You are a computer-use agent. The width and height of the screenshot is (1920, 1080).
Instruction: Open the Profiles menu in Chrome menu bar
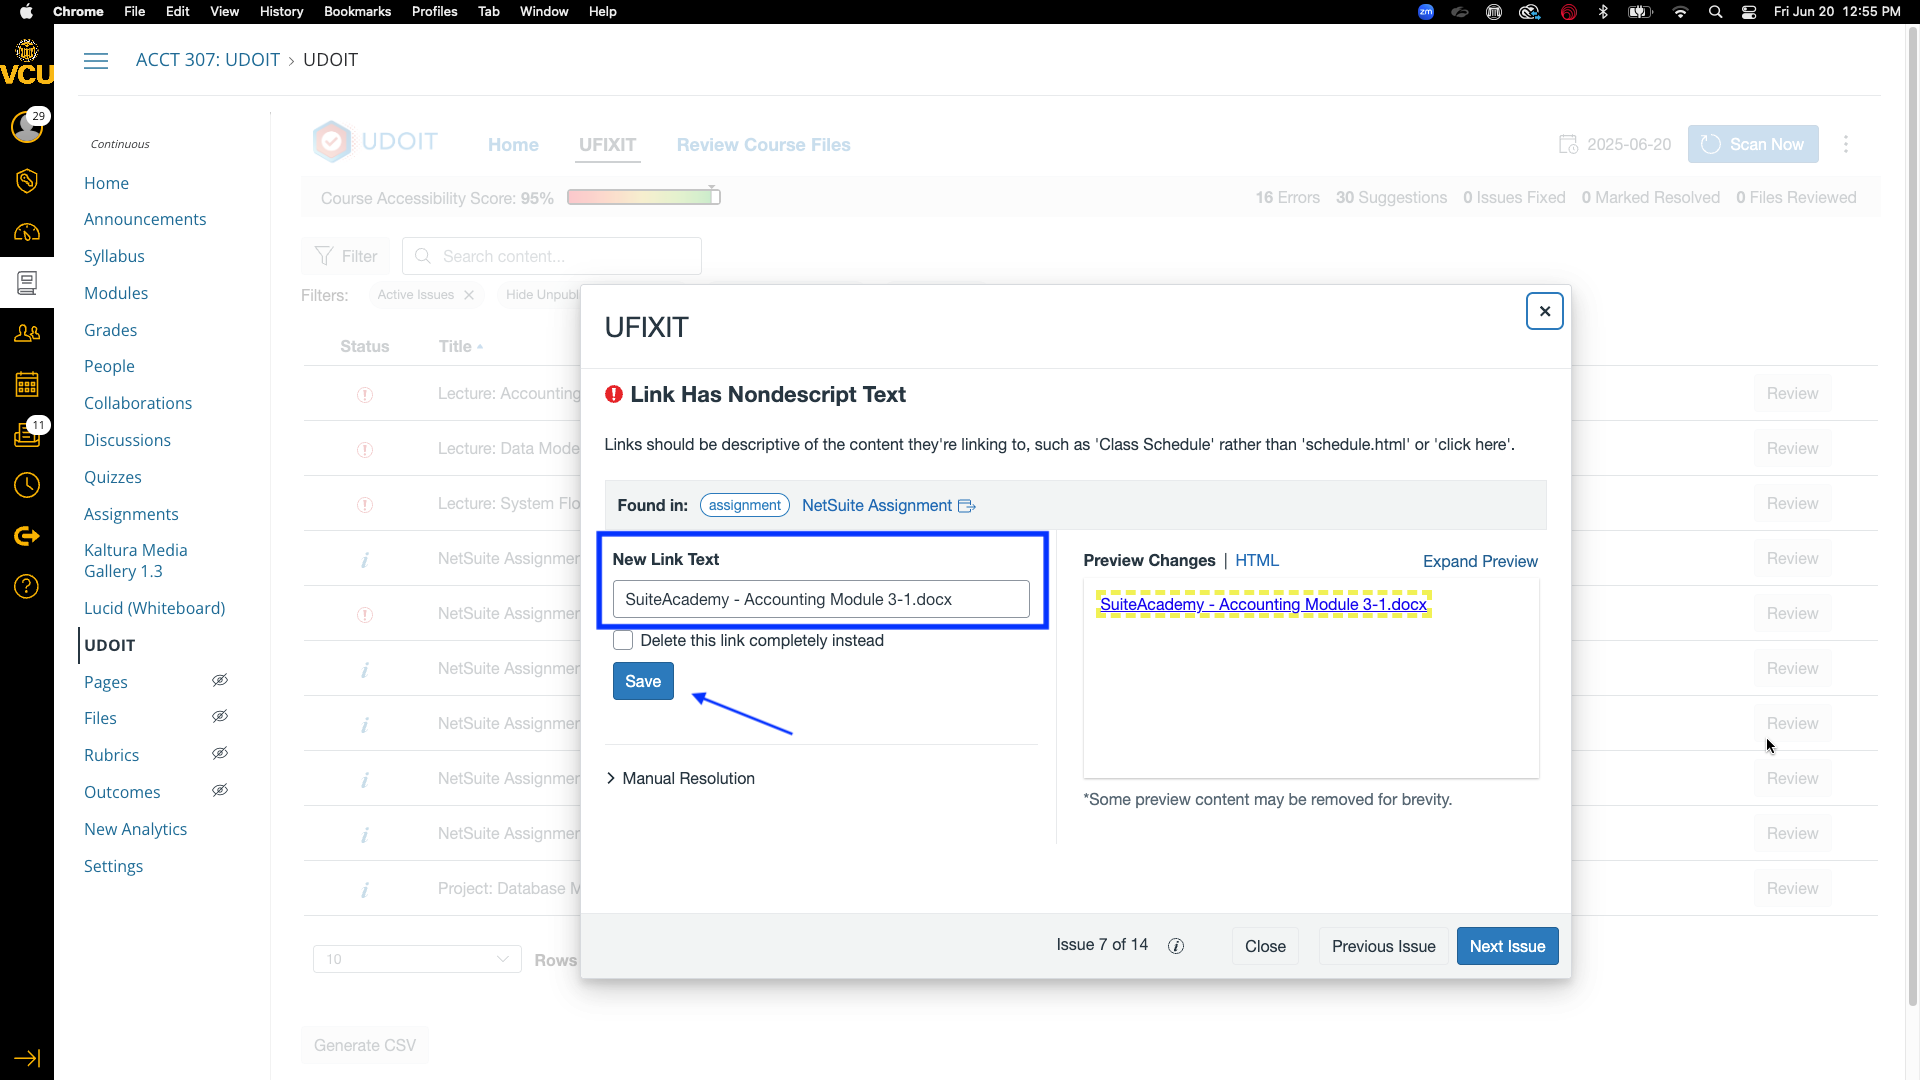[434, 12]
